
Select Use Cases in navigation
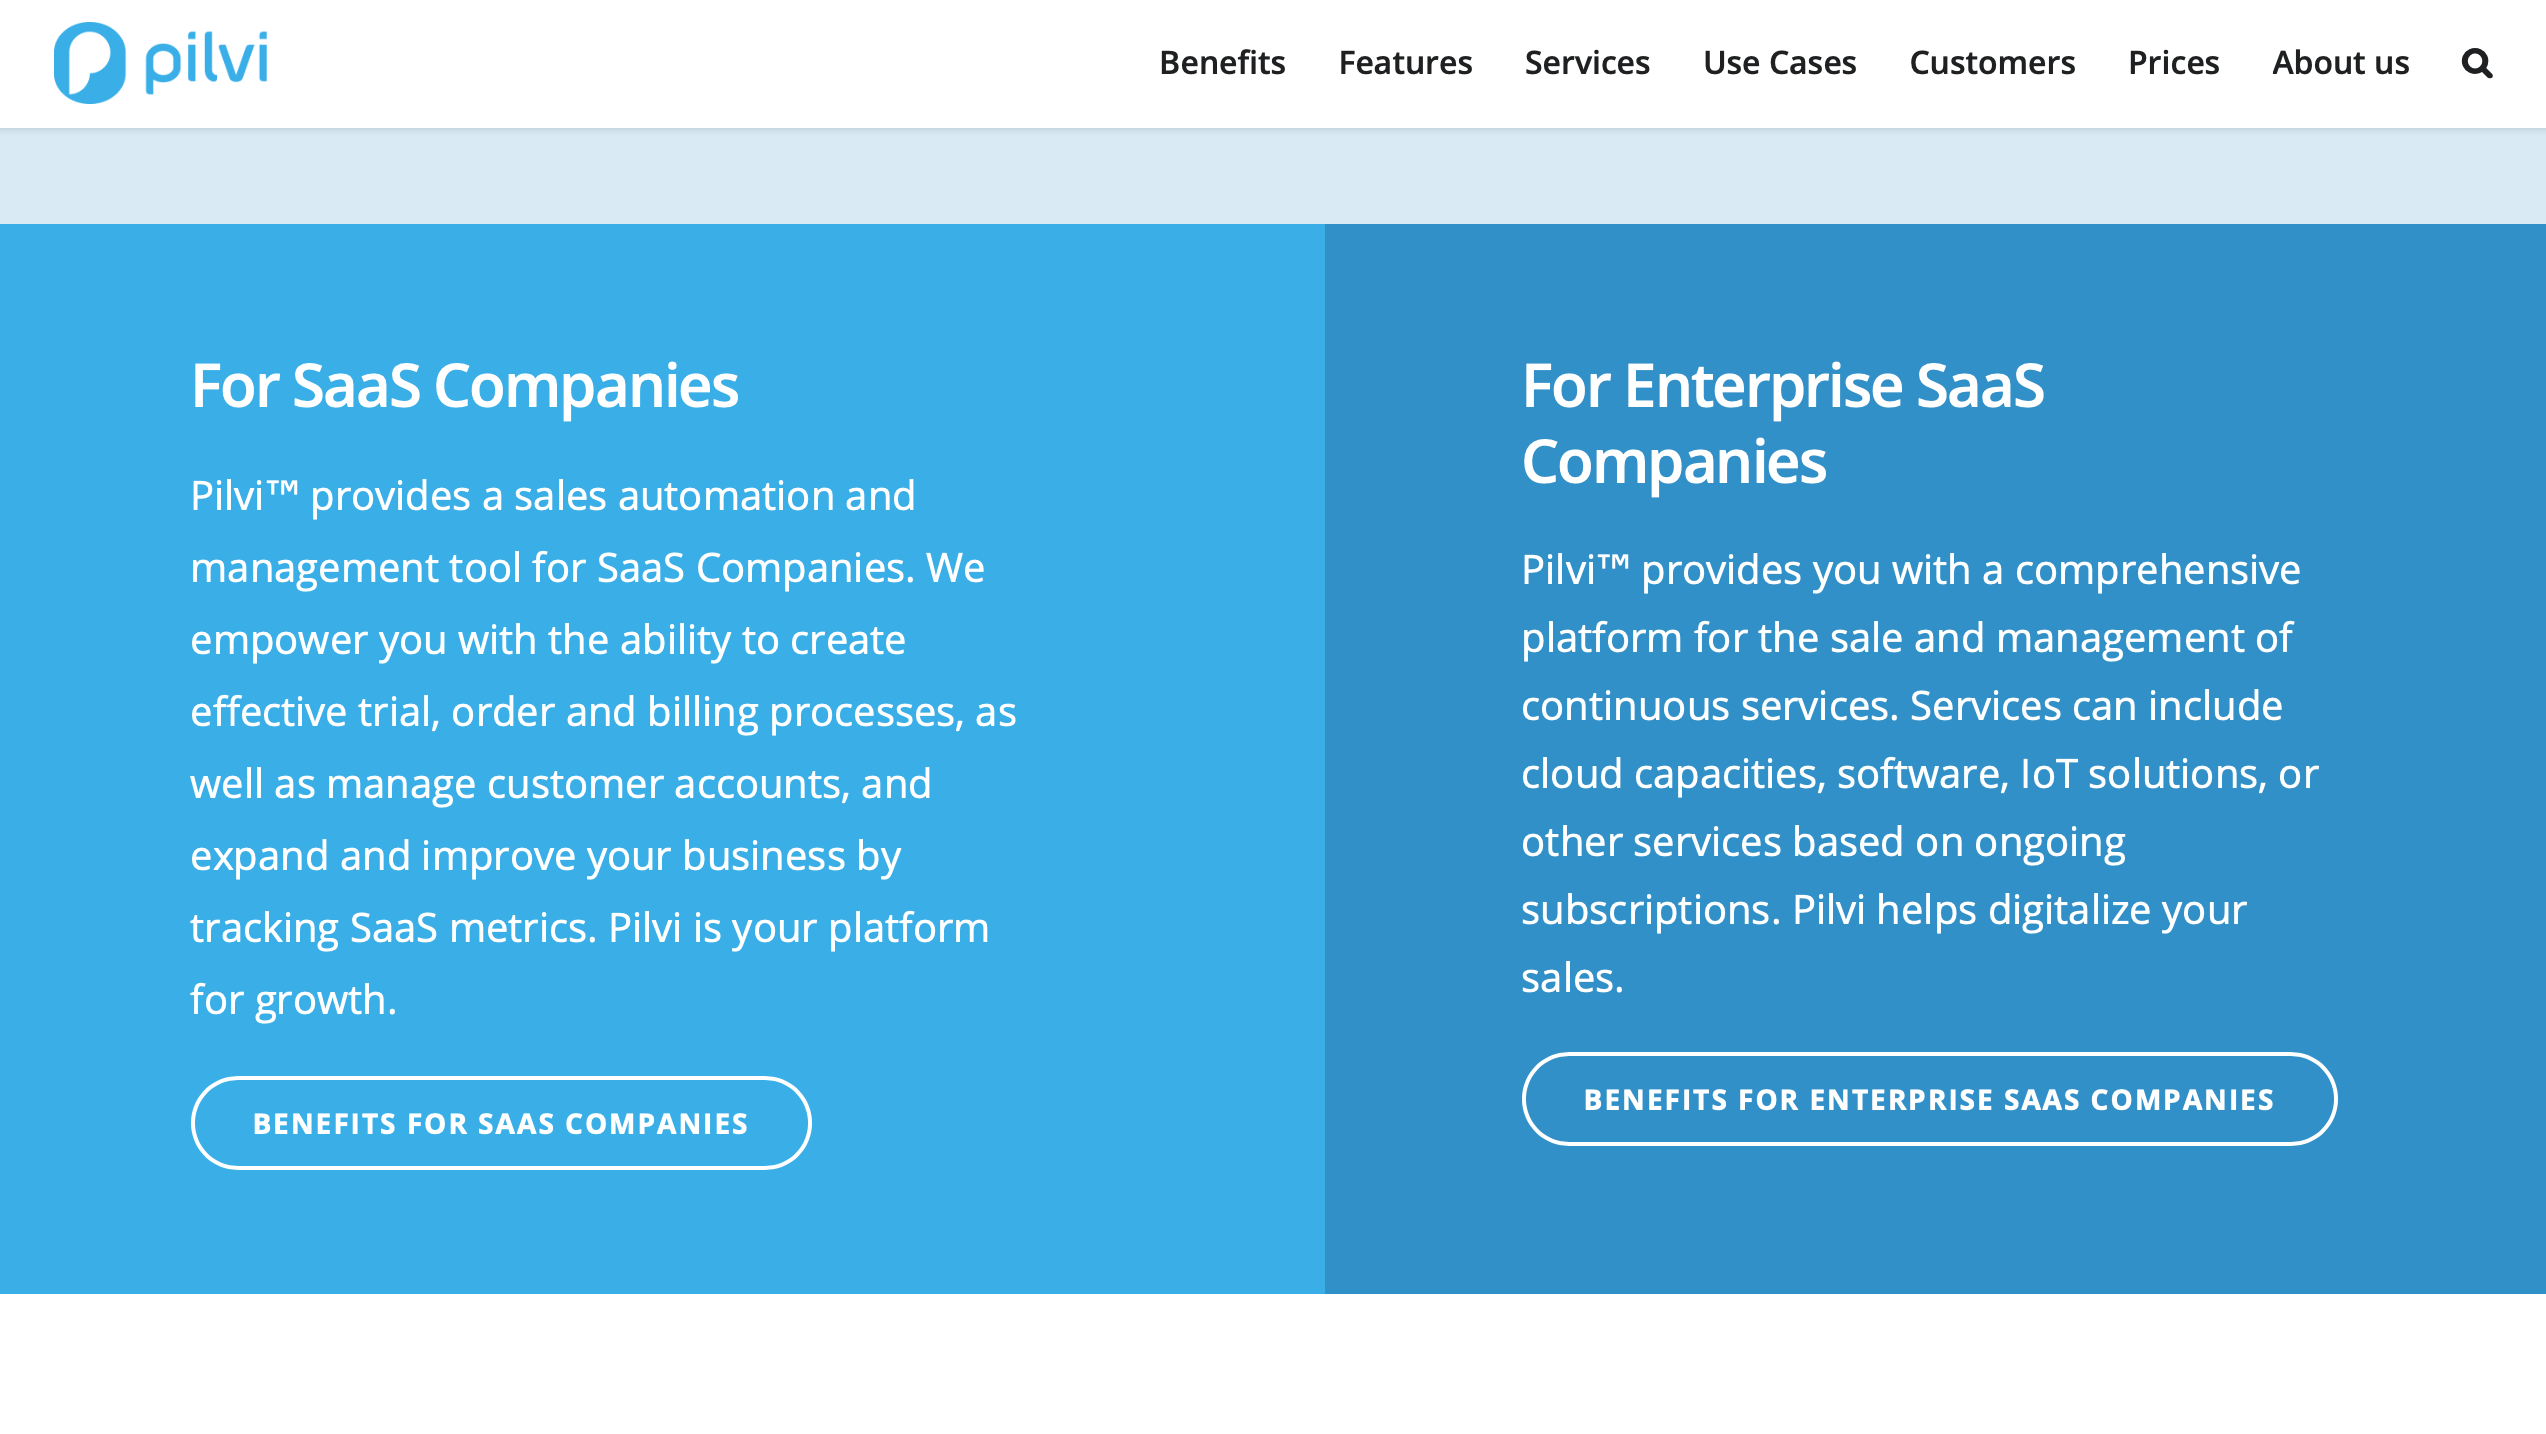tap(1779, 63)
